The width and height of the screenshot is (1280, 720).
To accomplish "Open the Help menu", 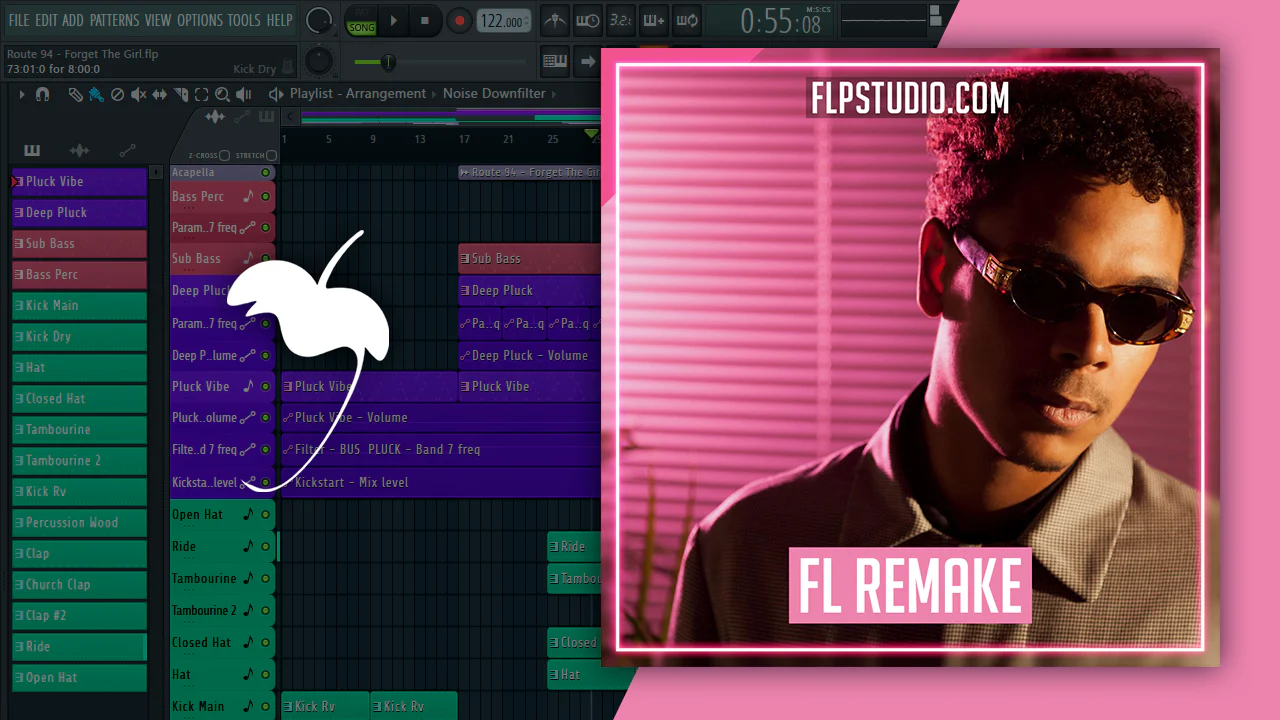I will 280,20.
